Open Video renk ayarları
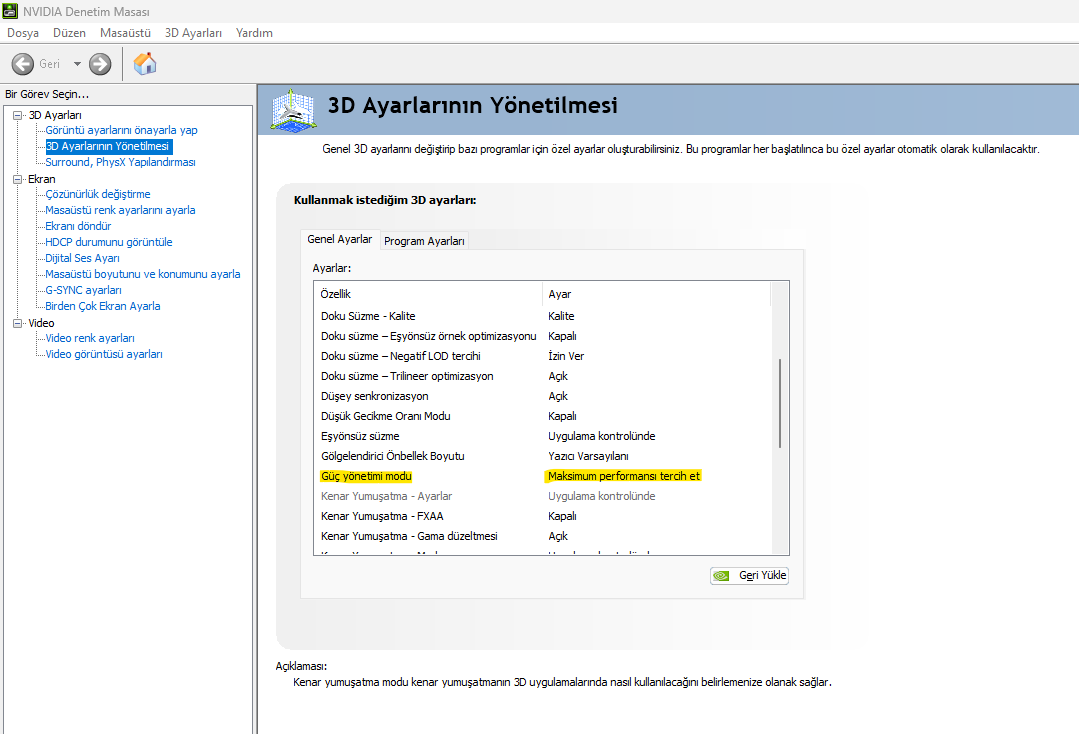The image size is (1079, 734). [x=90, y=338]
